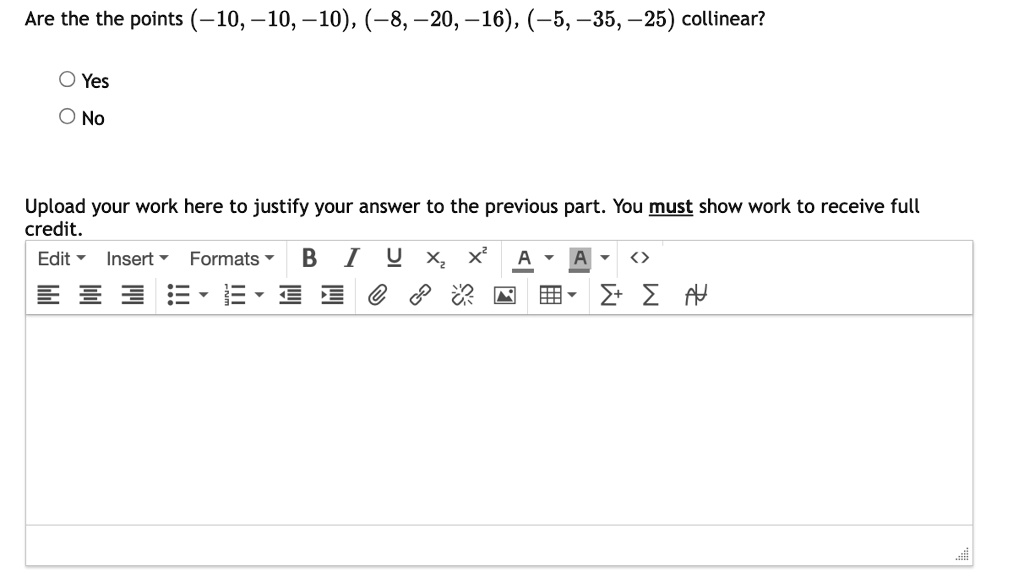Insert a link with chain icon
Viewport: 1024px width, 588px height.
pyautogui.click(x=420, y=295)
